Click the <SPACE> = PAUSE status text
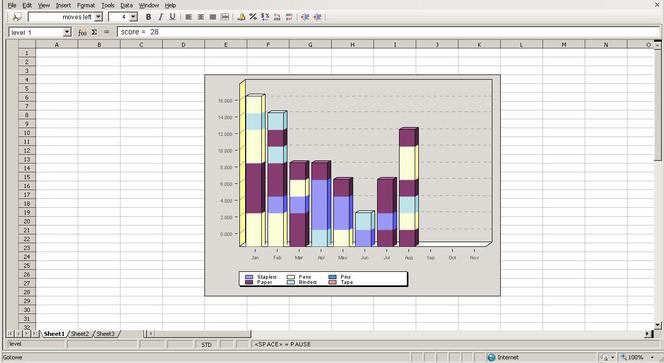The width and height of the screenshot is (664, 363). click(x=283, y=345)
